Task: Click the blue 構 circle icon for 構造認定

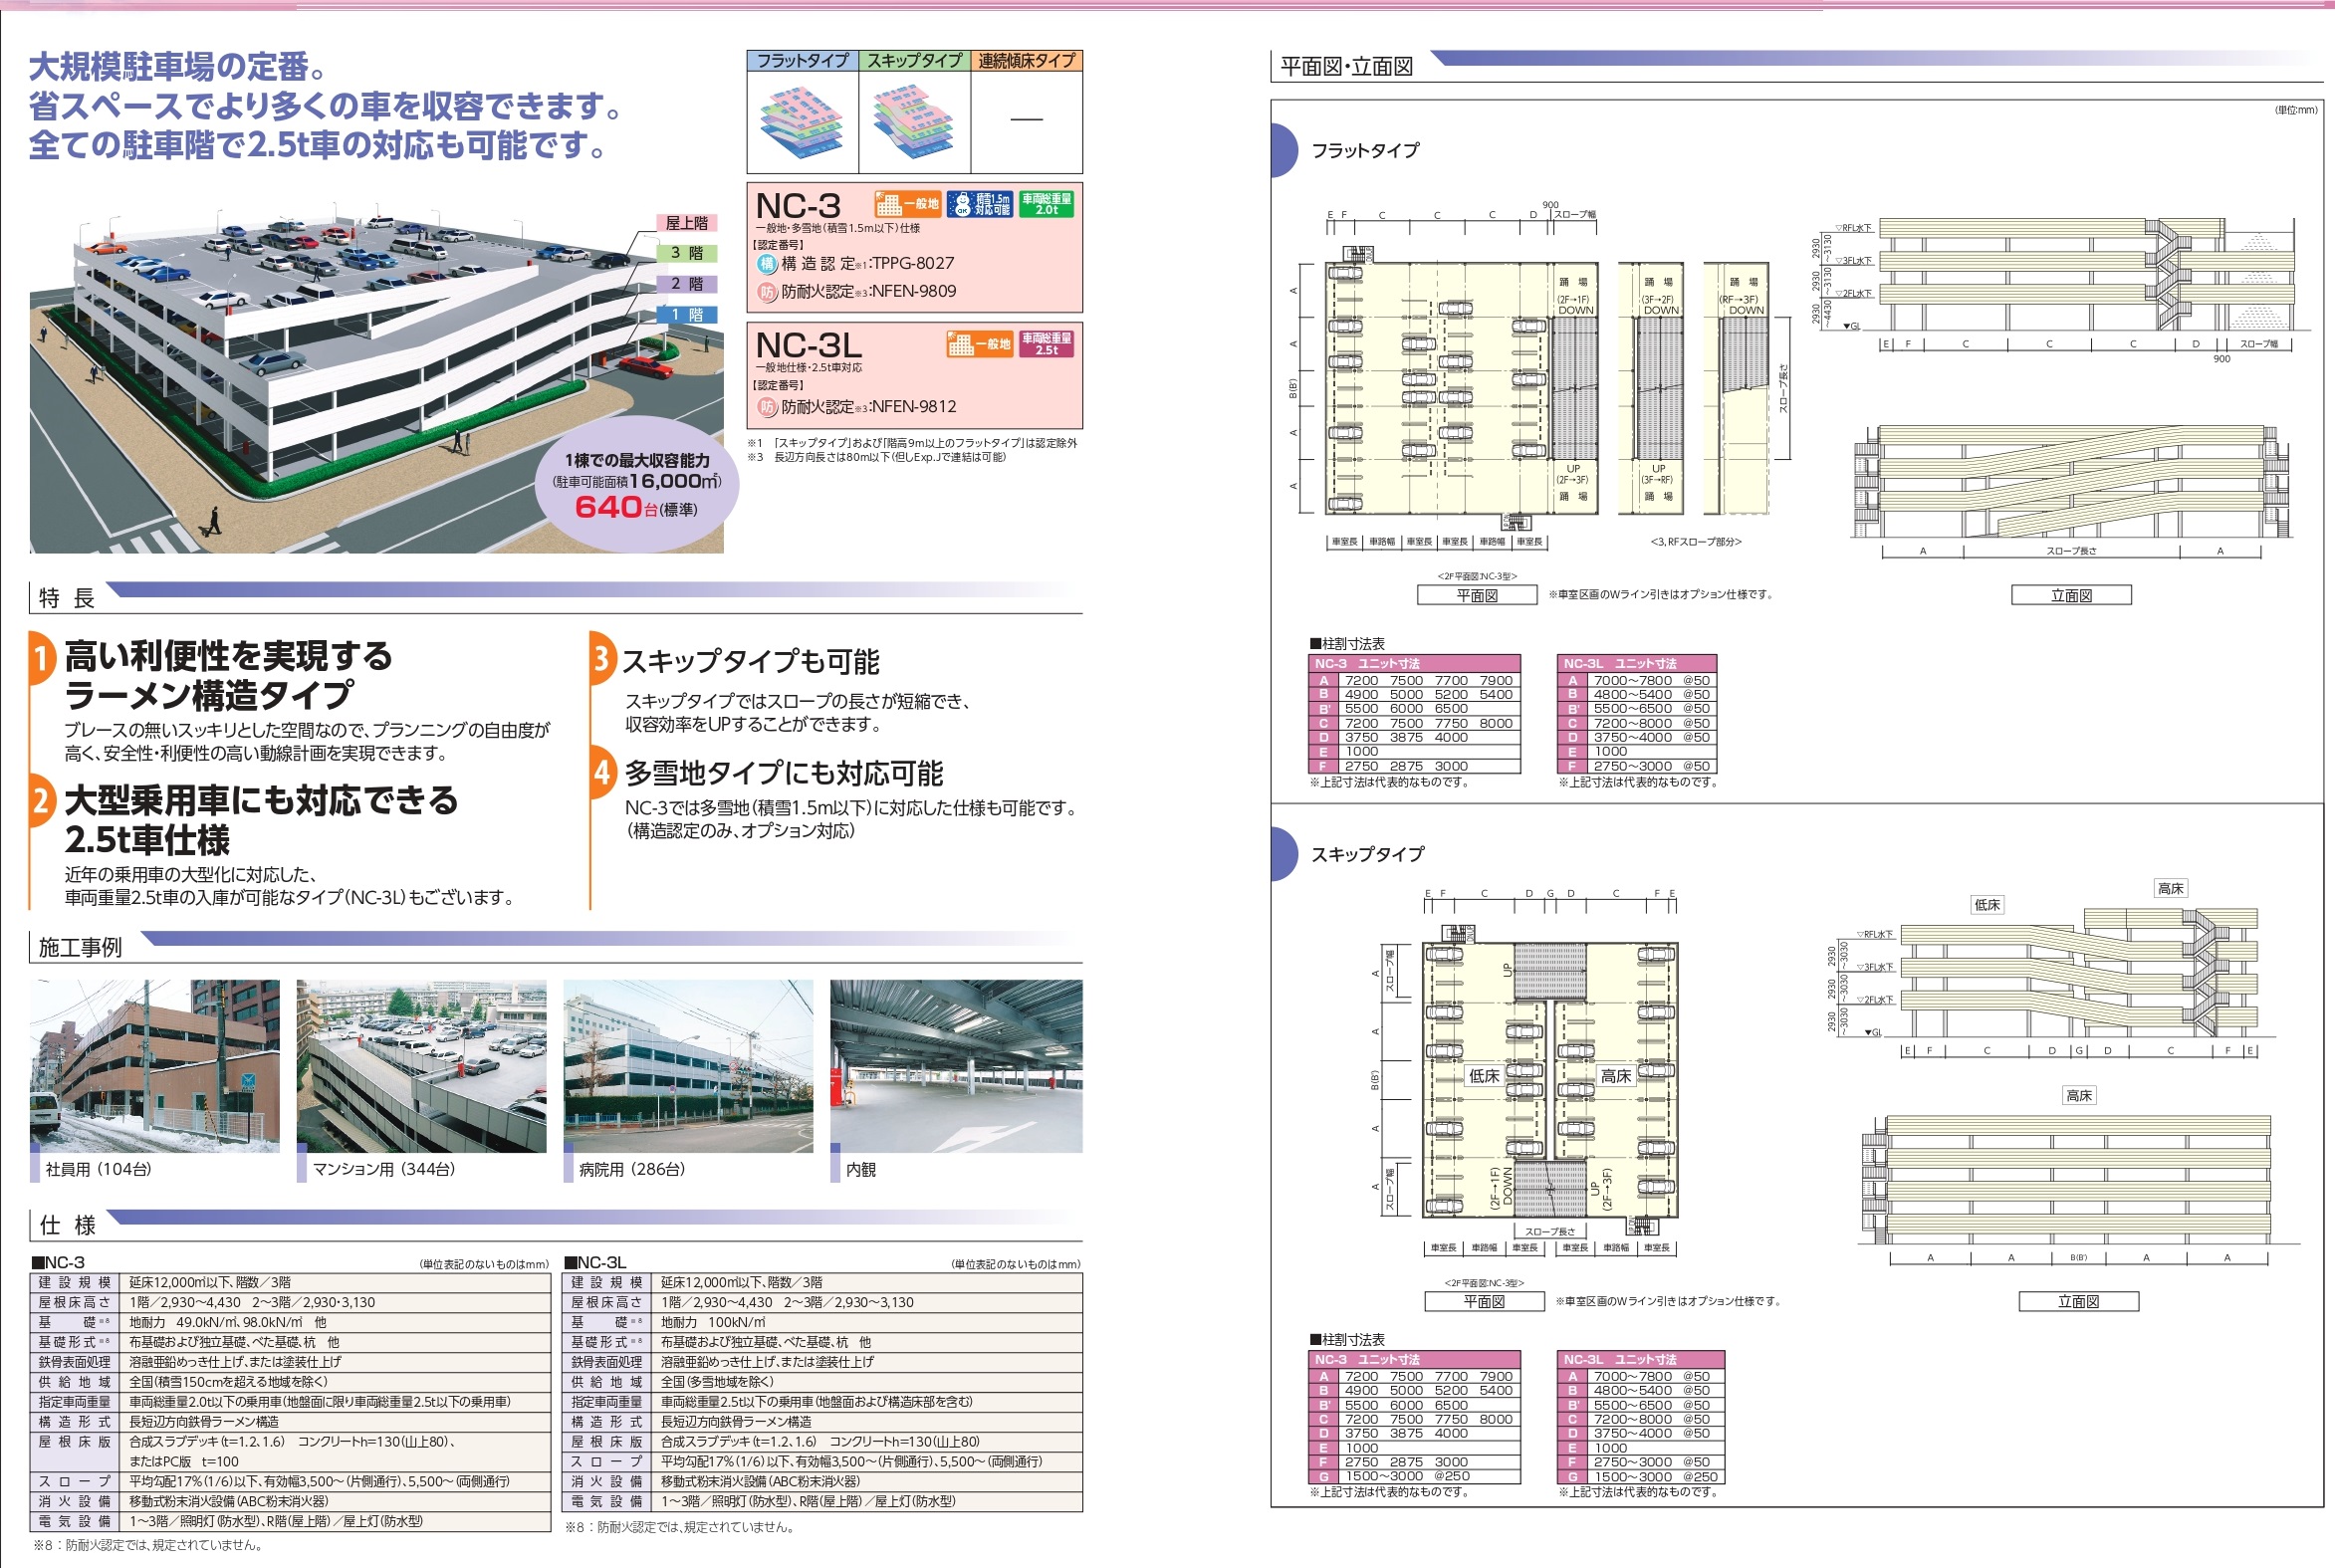Action: pyautogui.click(x=766, y=264)
